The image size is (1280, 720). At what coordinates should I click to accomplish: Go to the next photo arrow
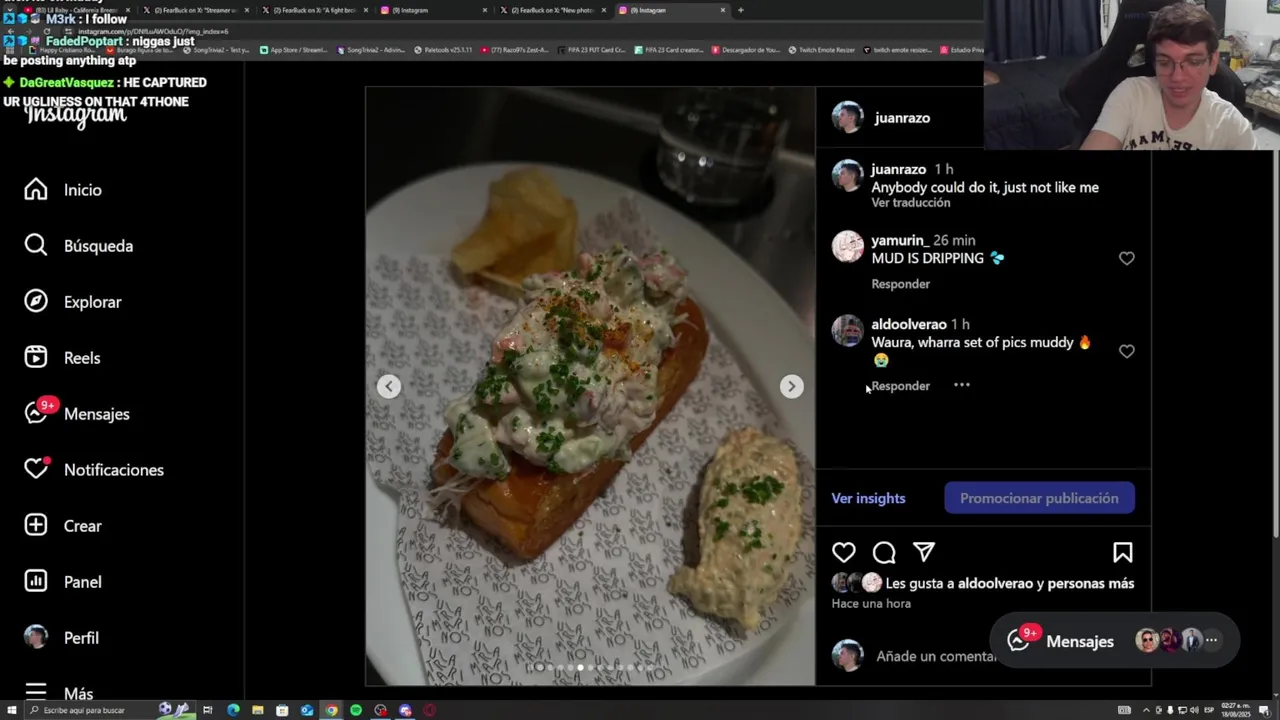tap(791, 386)
